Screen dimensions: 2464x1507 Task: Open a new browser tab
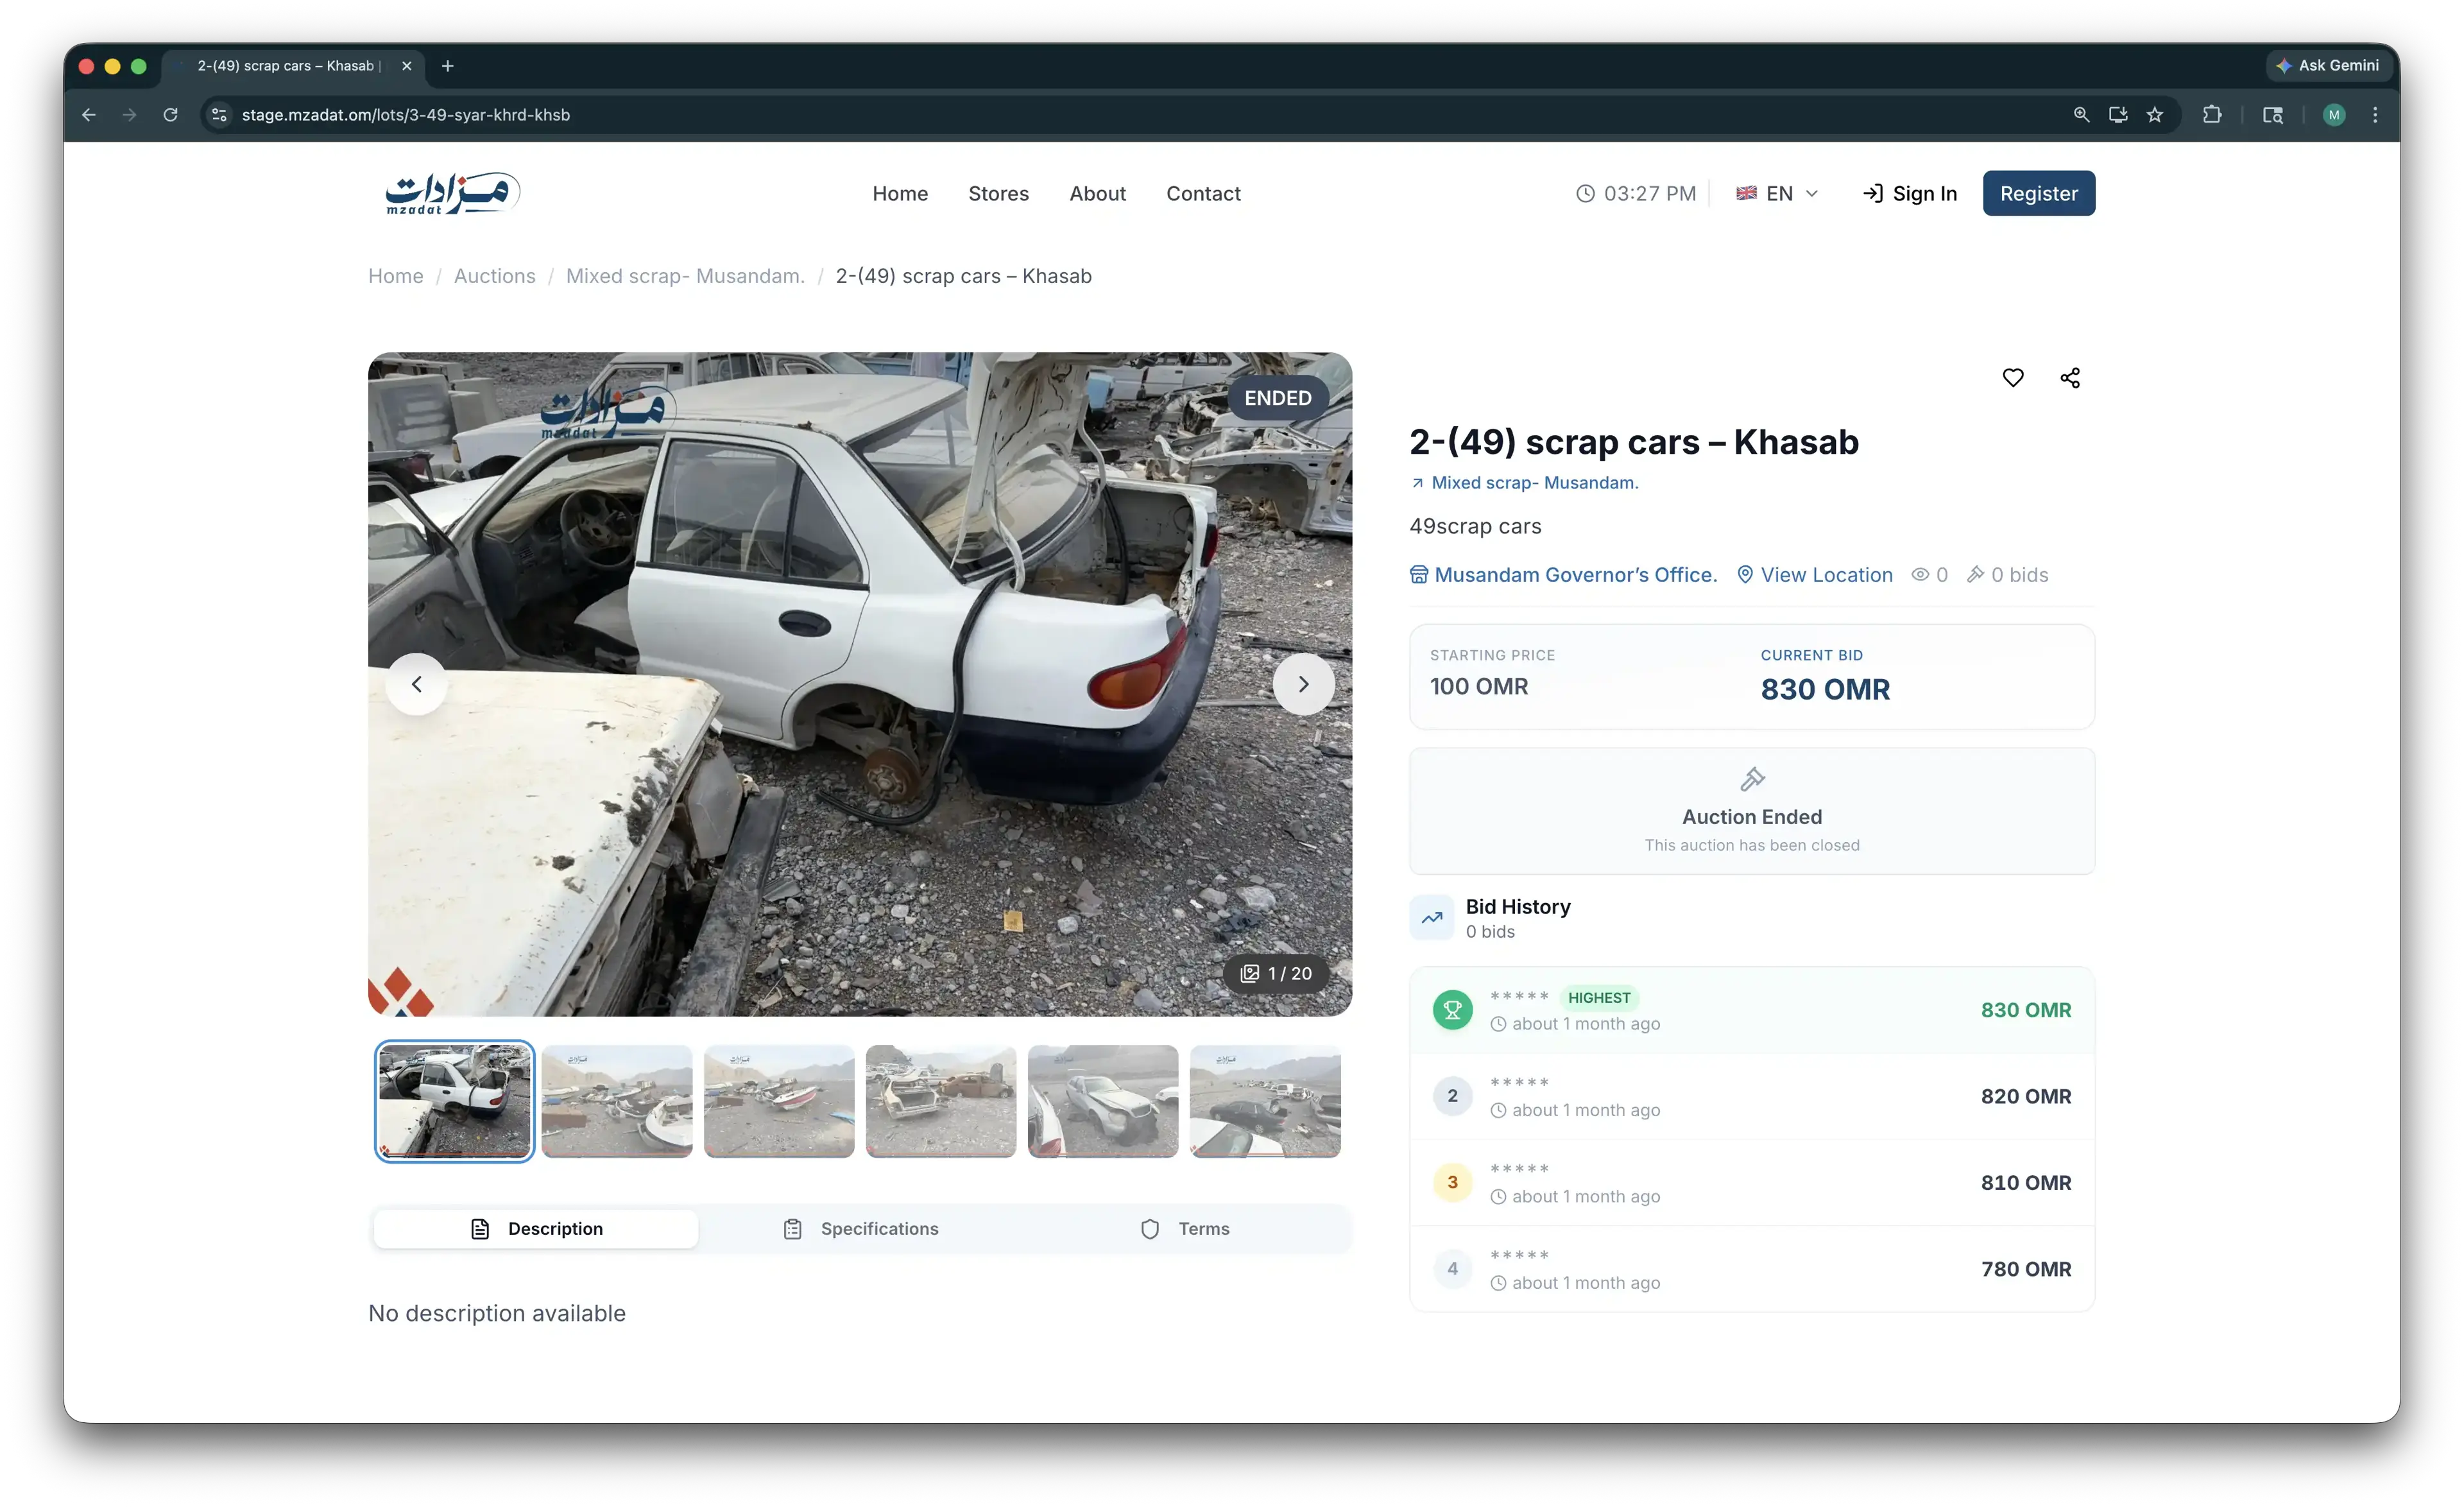(448, 66)
